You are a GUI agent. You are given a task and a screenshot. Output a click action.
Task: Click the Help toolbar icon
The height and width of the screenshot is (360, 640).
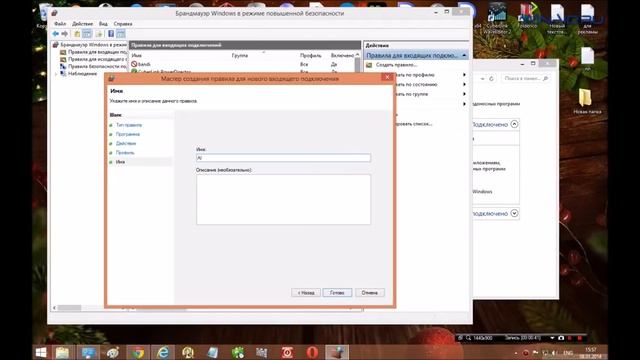[111, 34]
